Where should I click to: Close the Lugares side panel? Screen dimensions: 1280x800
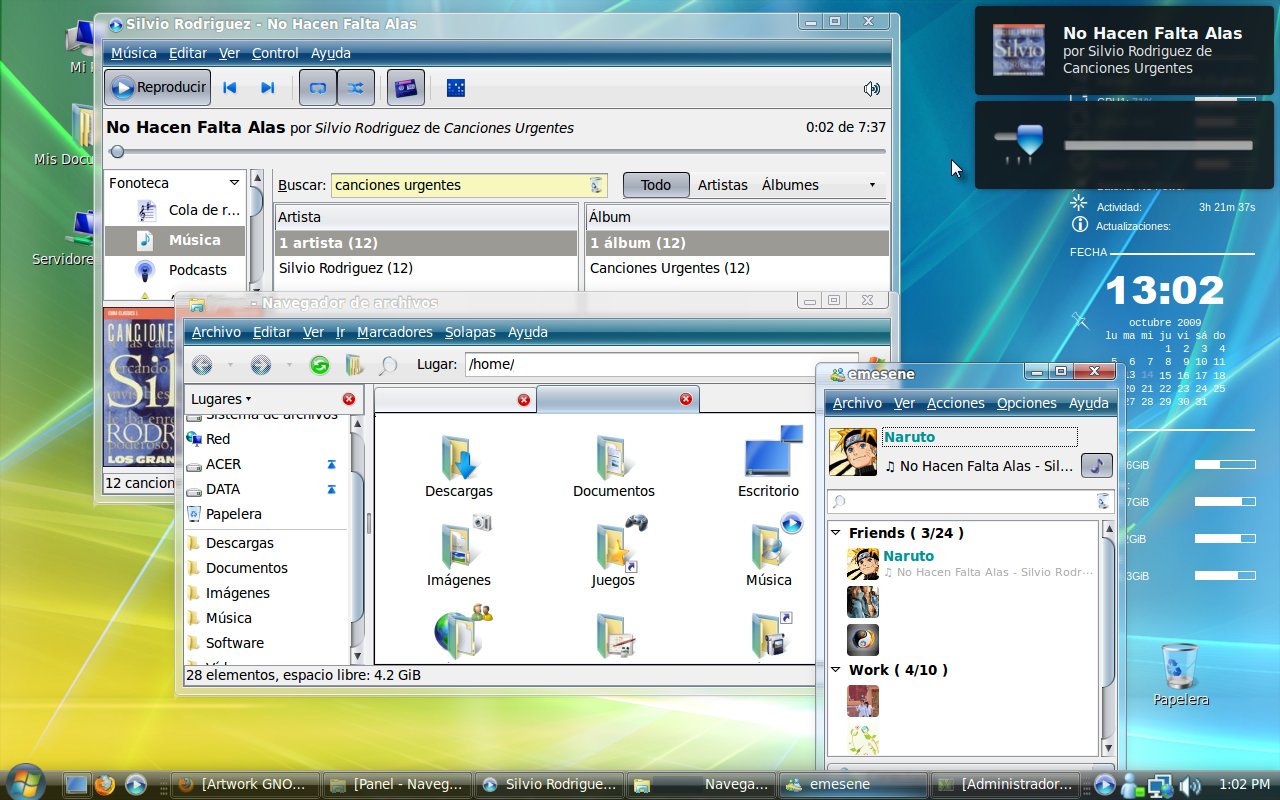348,399
